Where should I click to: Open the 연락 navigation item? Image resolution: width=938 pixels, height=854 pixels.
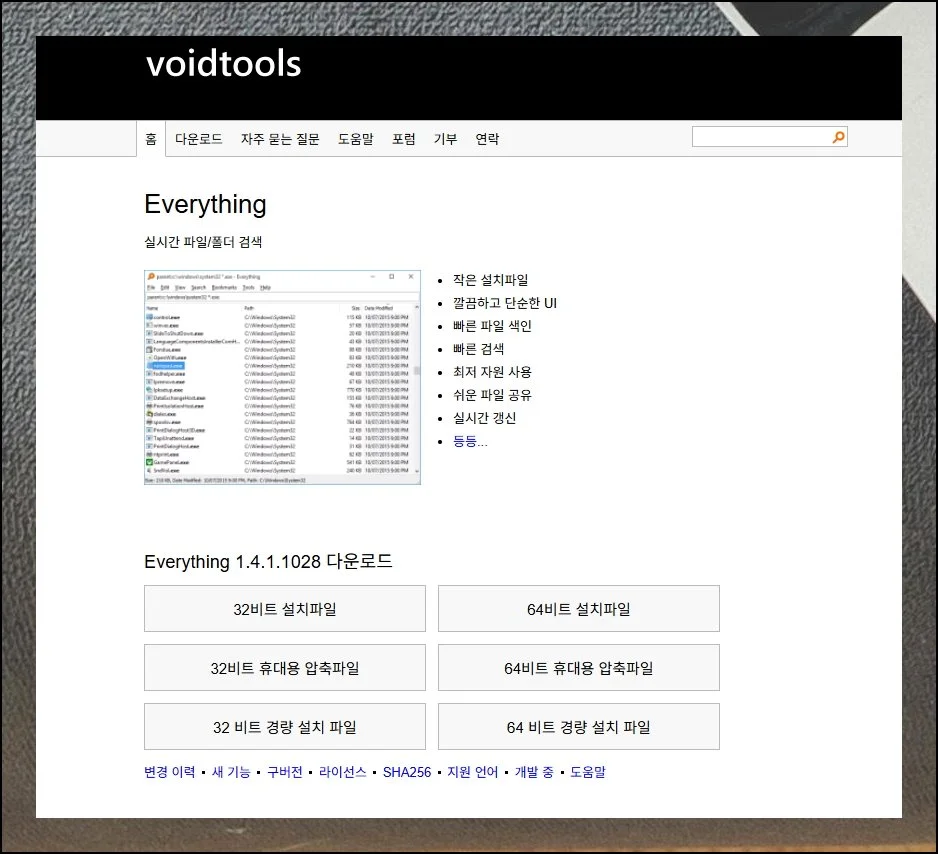[487, 139]
